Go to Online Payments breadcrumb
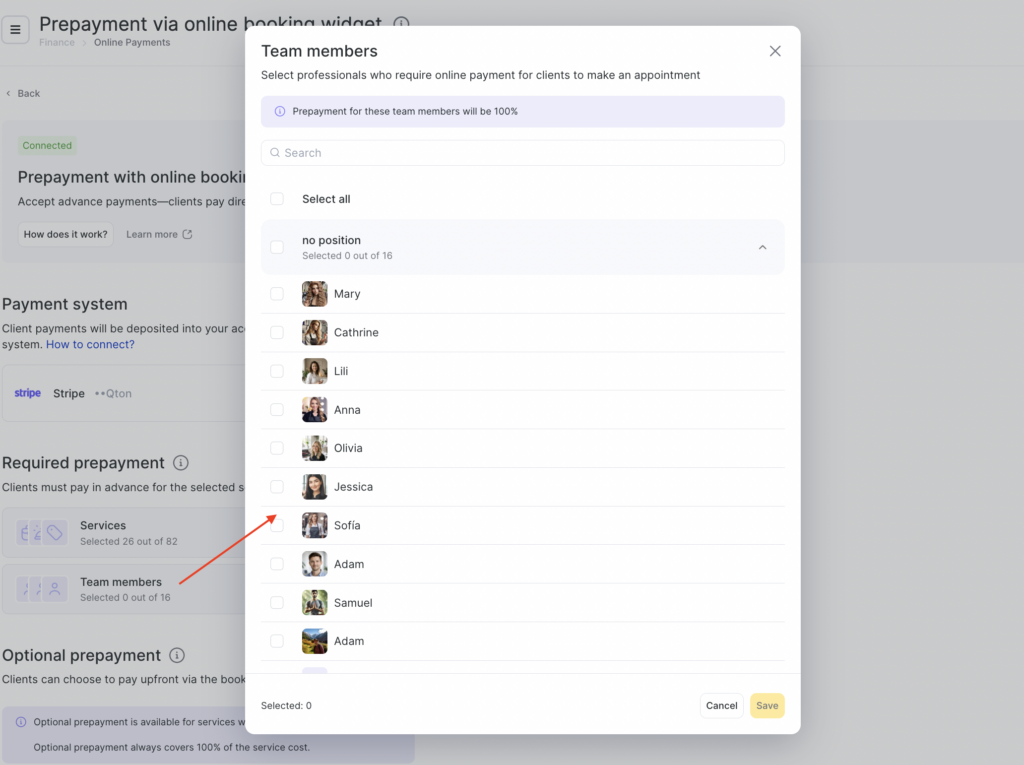Viewport: 1024px width, 765px height. pyautogui.click(x=132, y=43)
